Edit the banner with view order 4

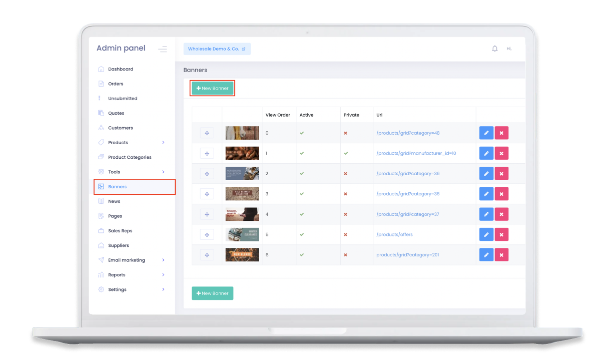click(486, 214)
